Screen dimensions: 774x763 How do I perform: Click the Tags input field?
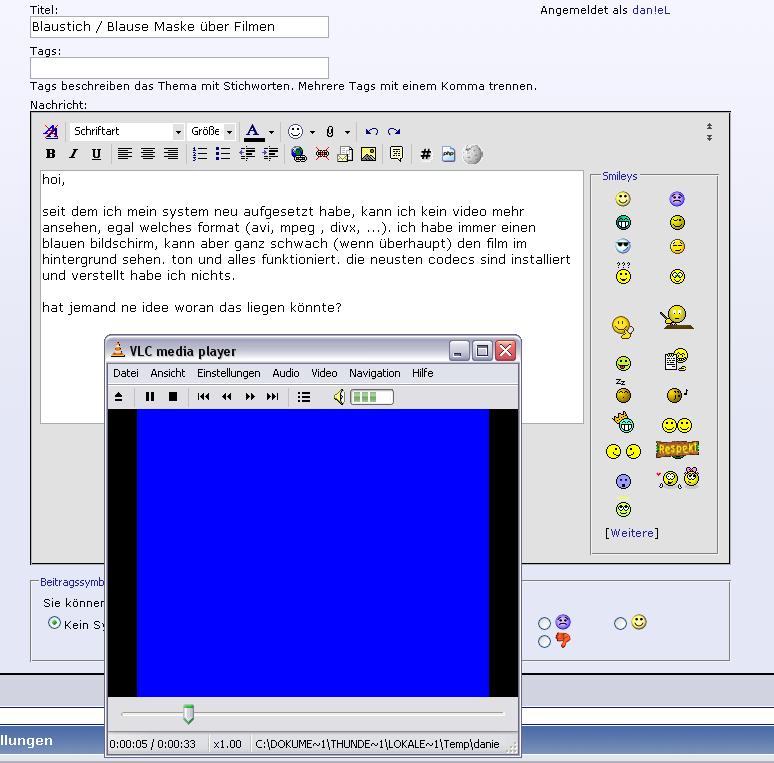coord(179,68)
